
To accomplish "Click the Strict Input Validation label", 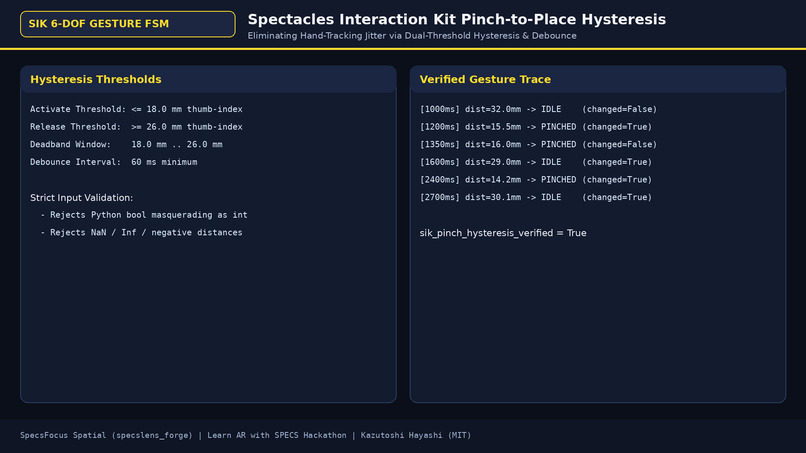I will point(81,198).
